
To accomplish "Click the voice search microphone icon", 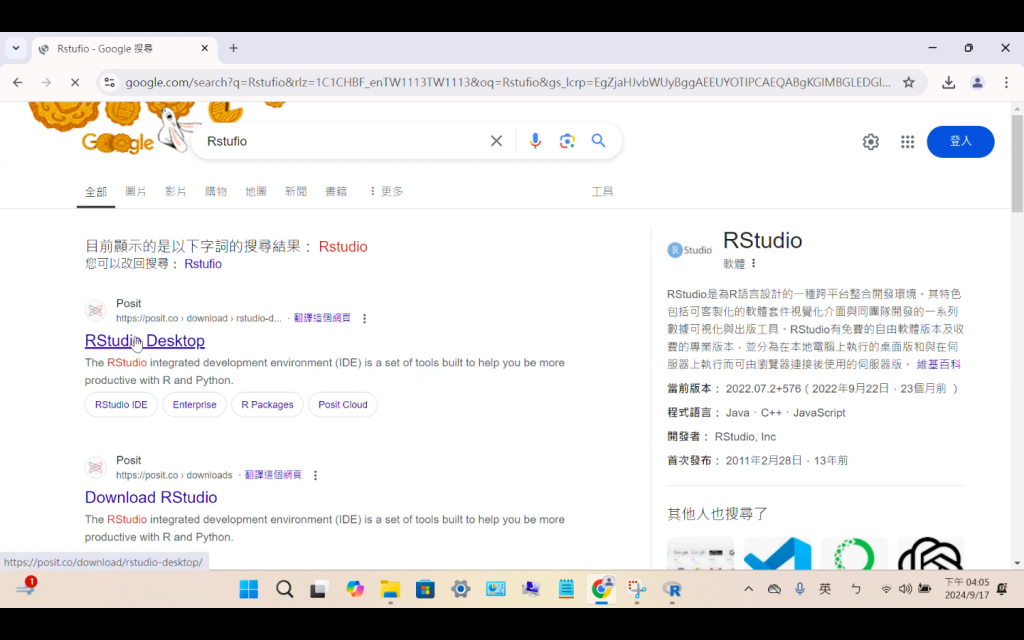I will coord(535,141).
